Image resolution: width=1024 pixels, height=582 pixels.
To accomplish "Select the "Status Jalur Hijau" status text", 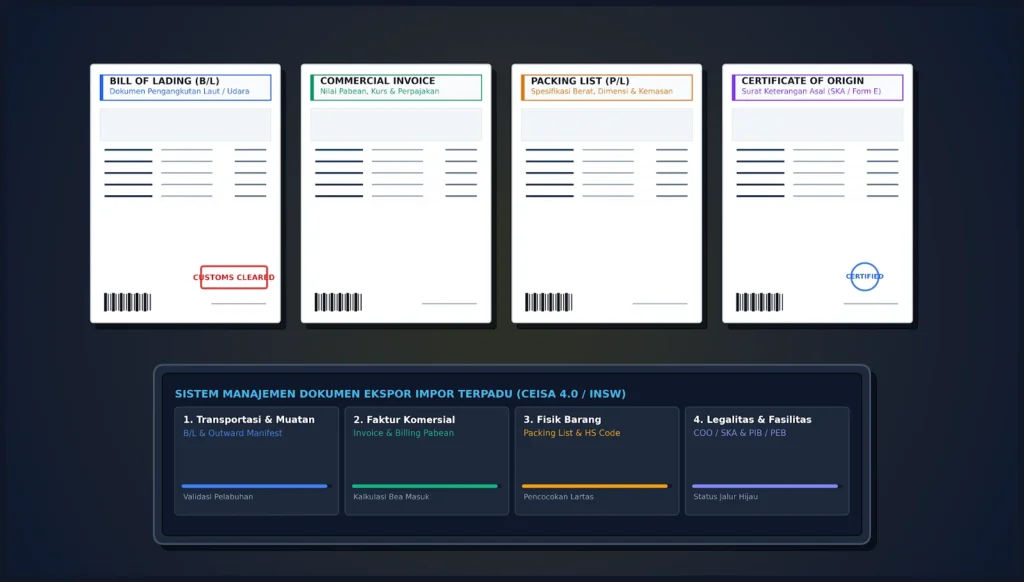I will 726,496.
